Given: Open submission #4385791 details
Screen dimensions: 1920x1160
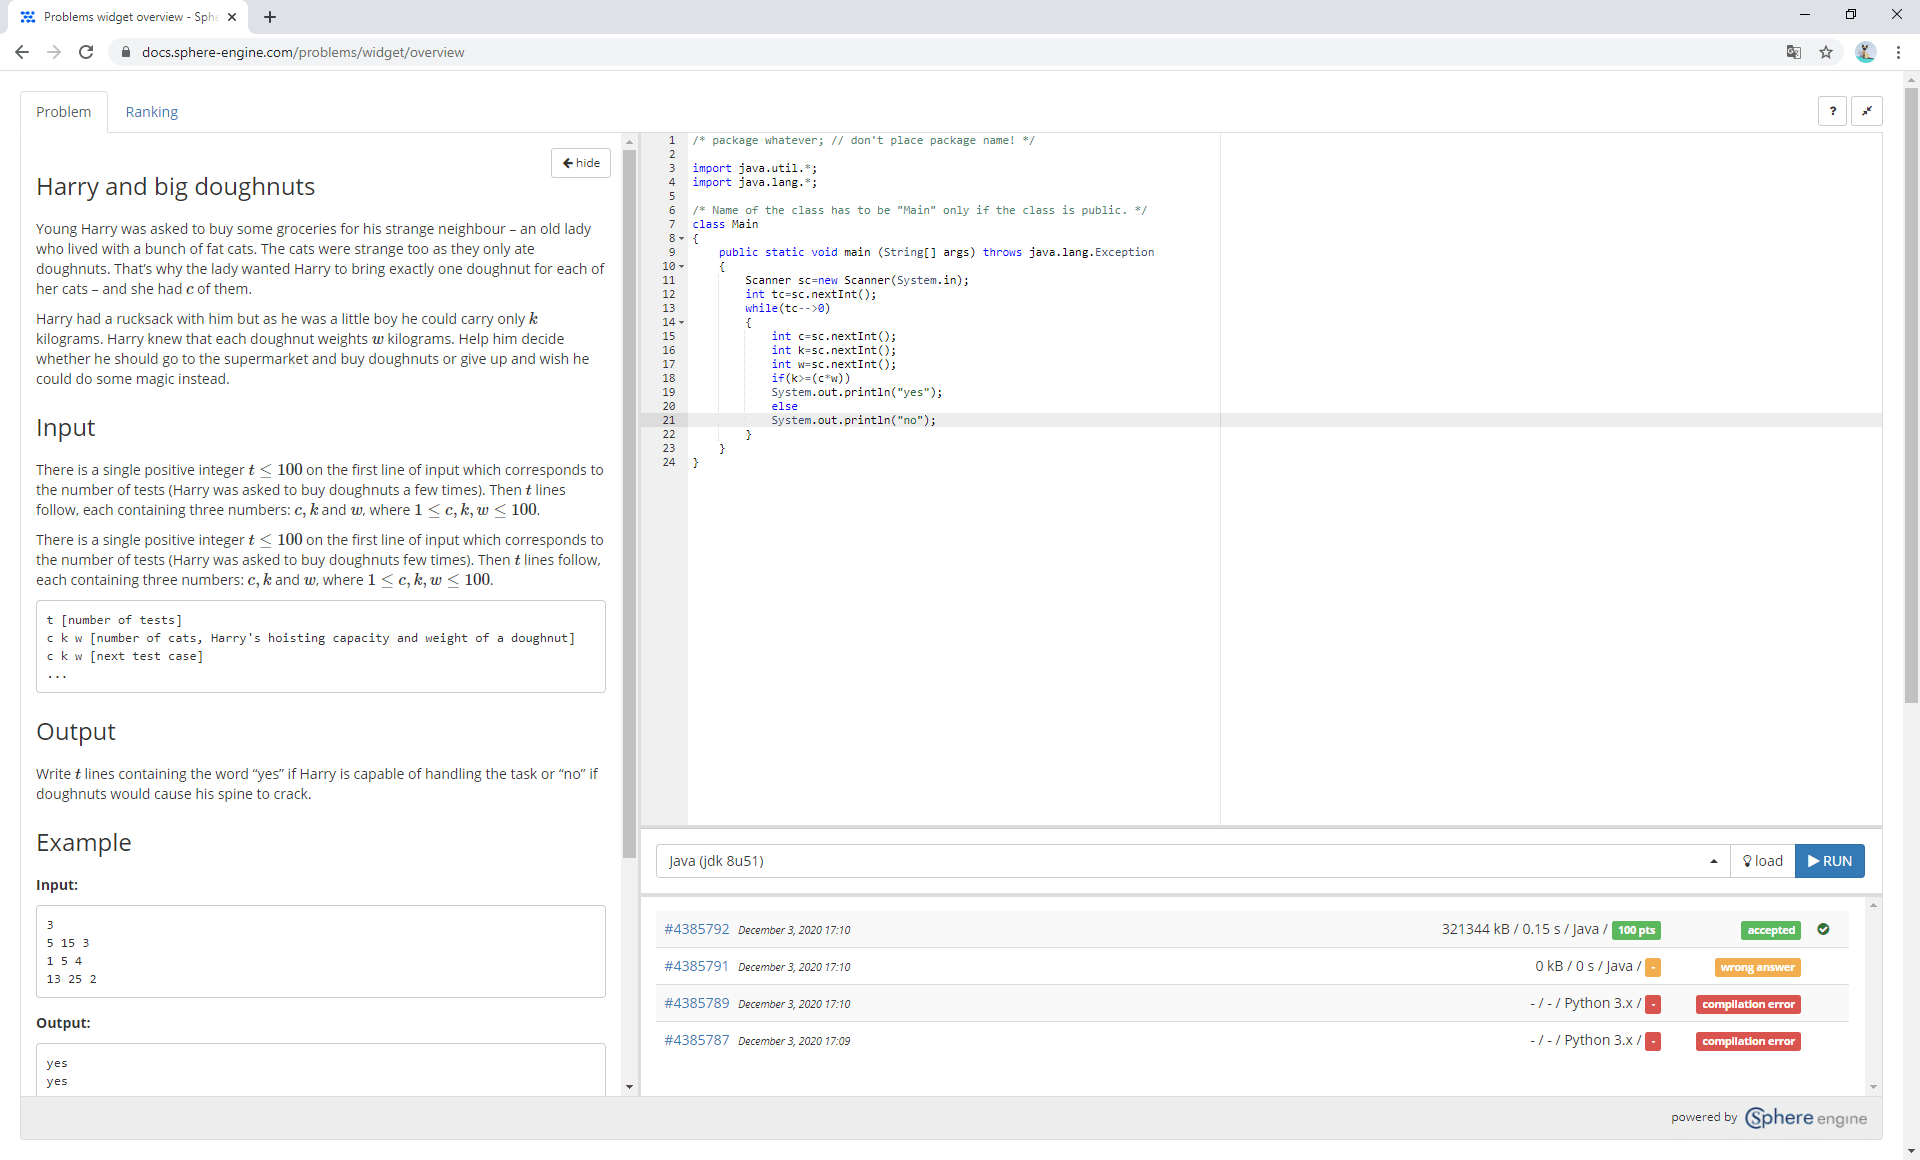Looking at the screenshot, I should pyautogui.click(x=696, y=966).
